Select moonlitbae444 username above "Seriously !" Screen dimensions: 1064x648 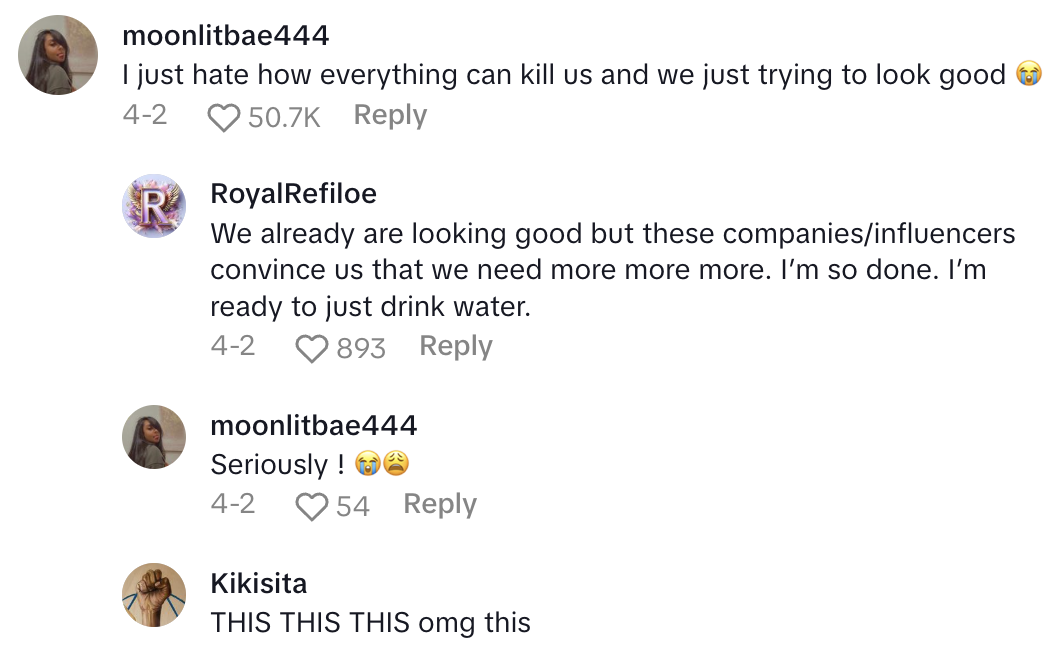click(x=314, y=425)
